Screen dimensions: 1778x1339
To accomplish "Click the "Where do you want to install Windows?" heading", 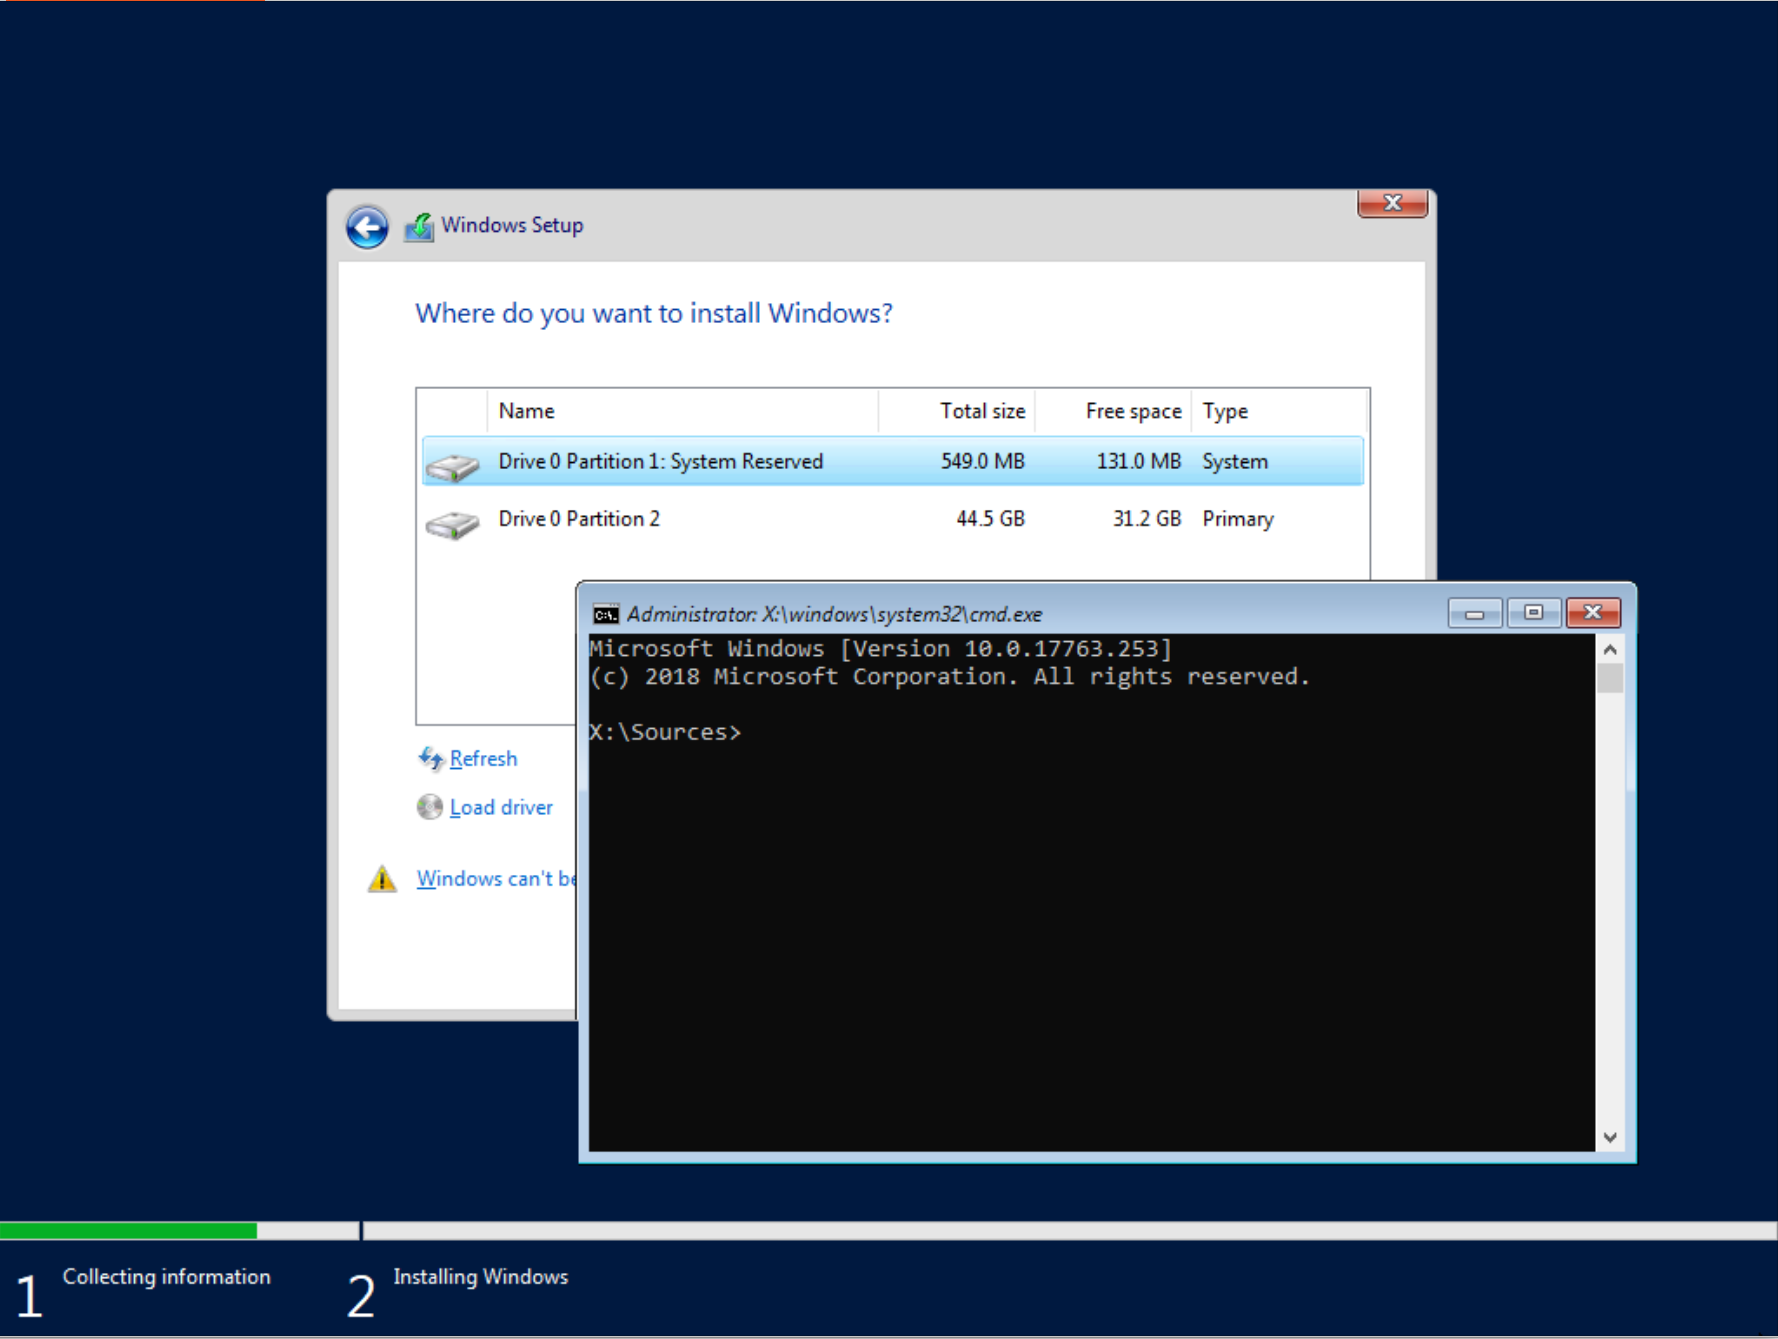I will (654, 314).
